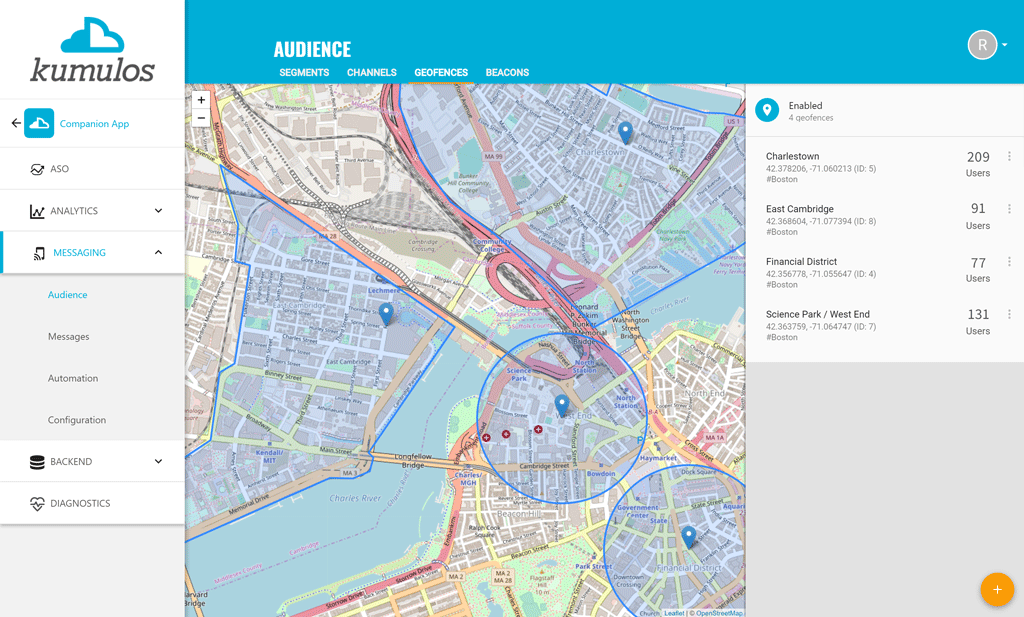Open Automation in the Messaging submenu

coord(73,378)
